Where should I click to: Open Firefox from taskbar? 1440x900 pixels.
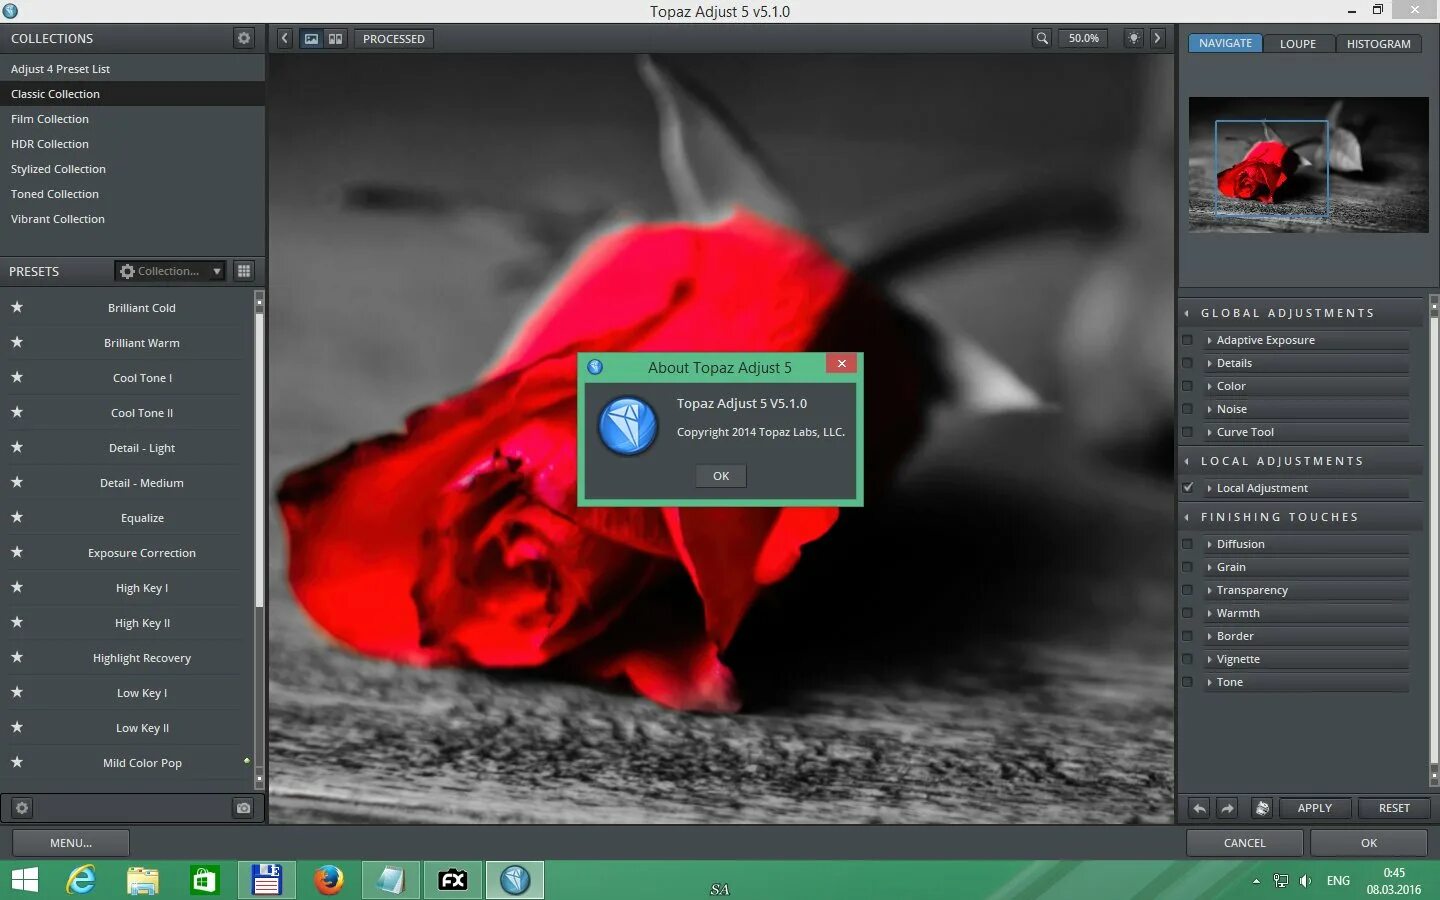click(328, 880)
